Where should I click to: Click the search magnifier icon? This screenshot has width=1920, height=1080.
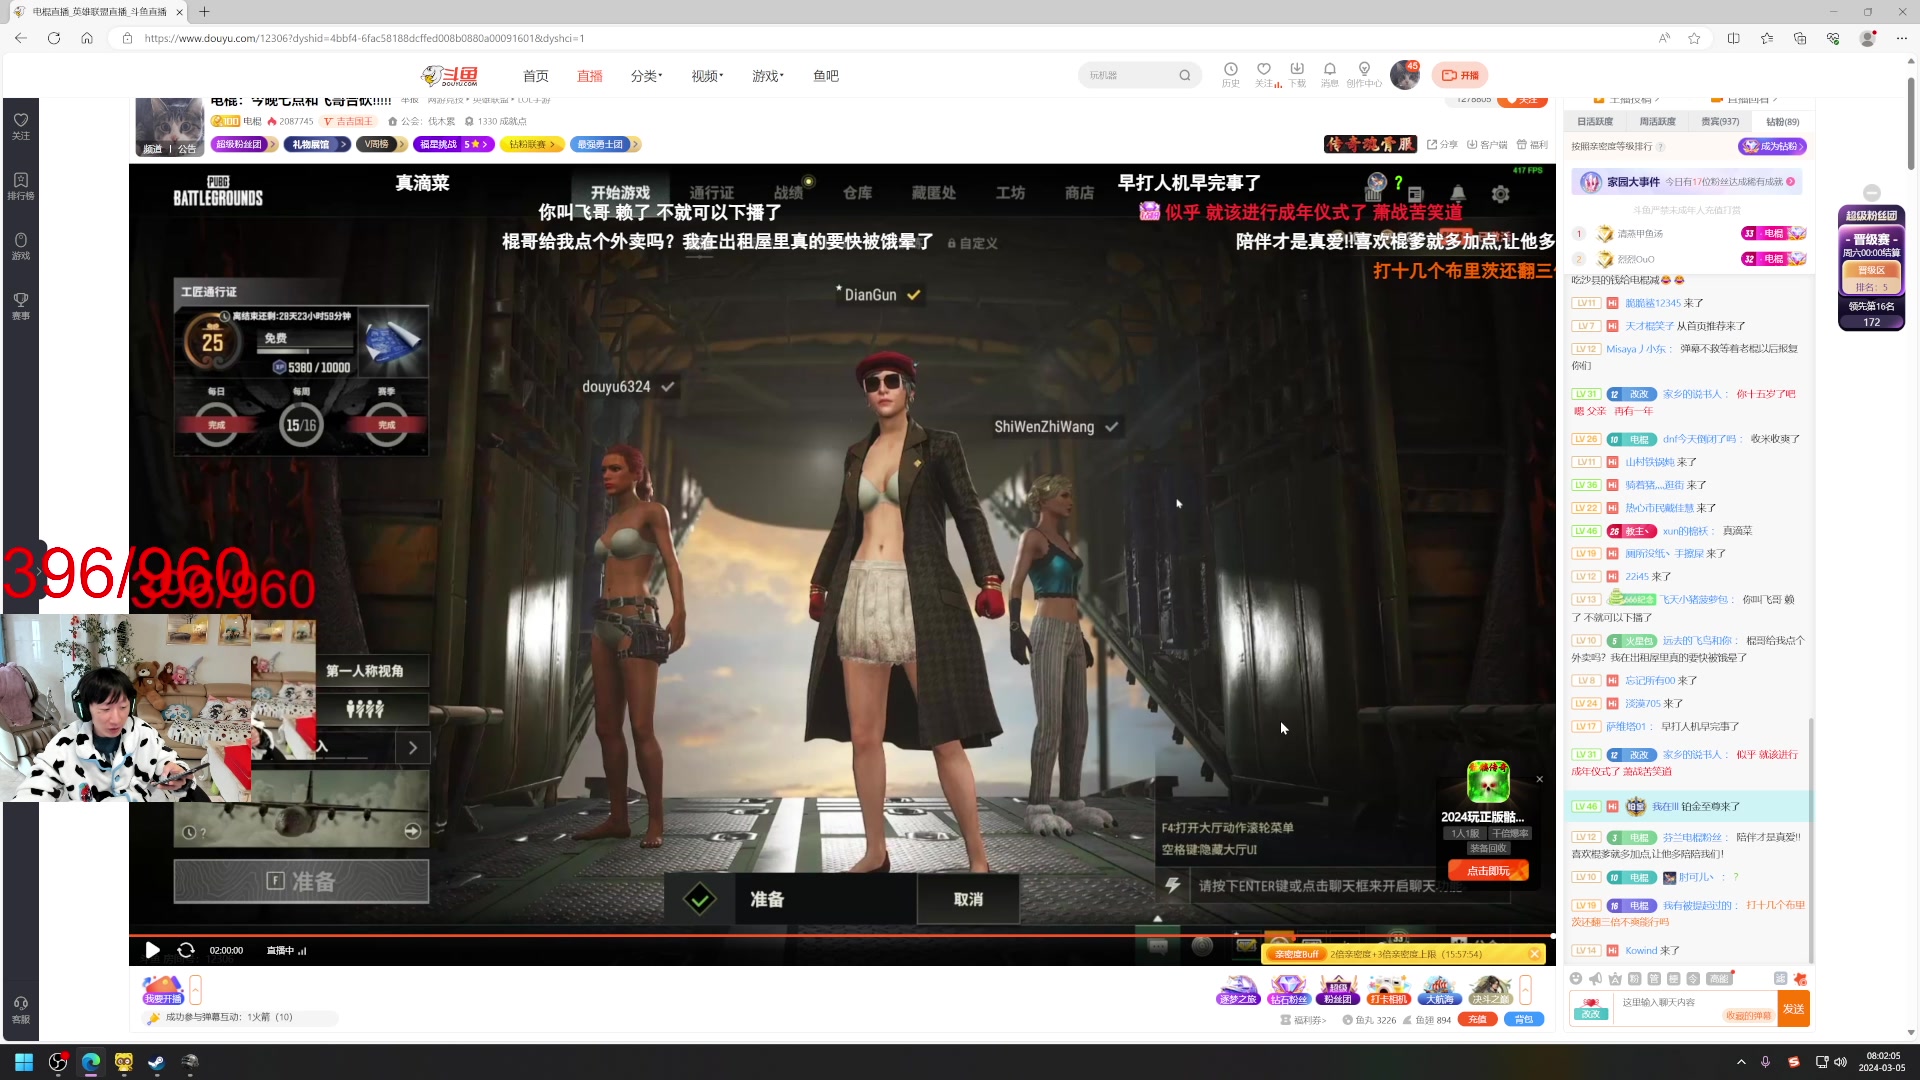tap(1185, 75)
